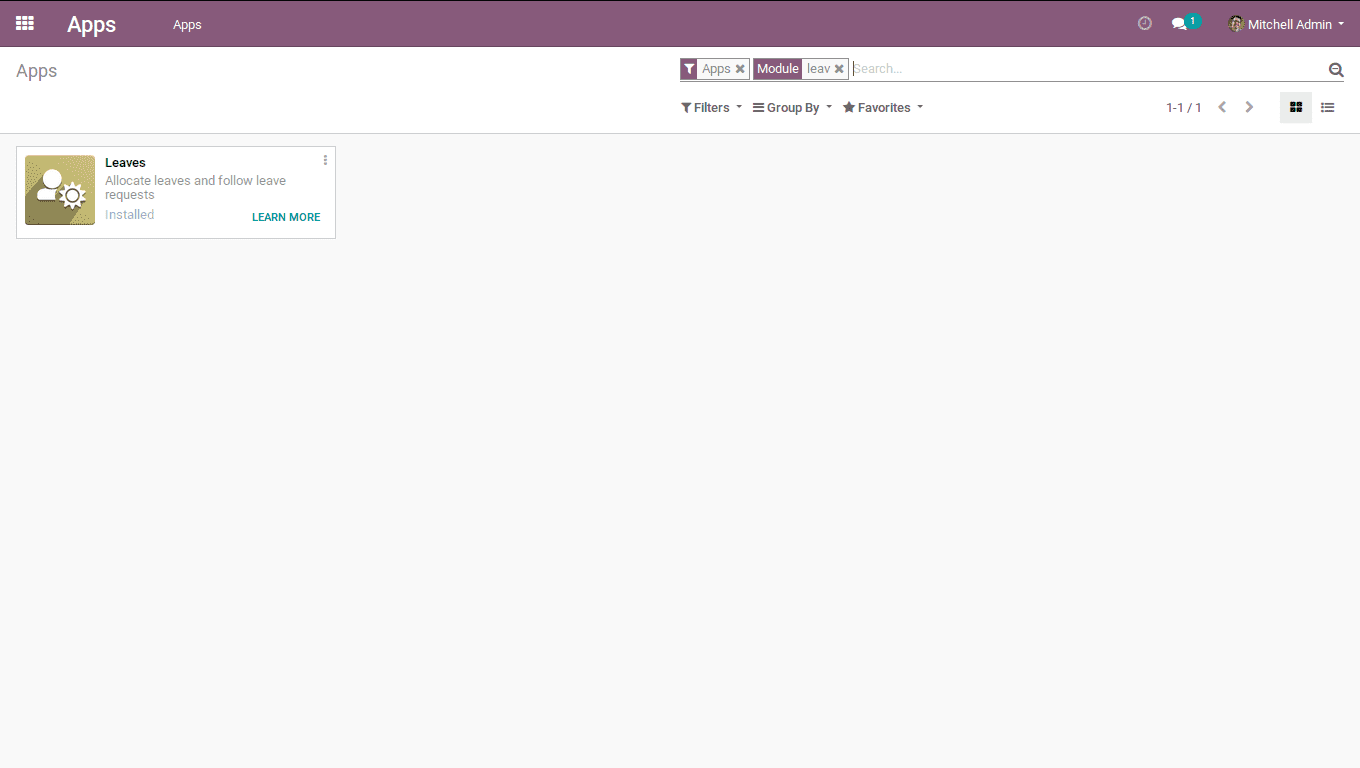Click the Apps title in the purple navbar

coord(91,24)
